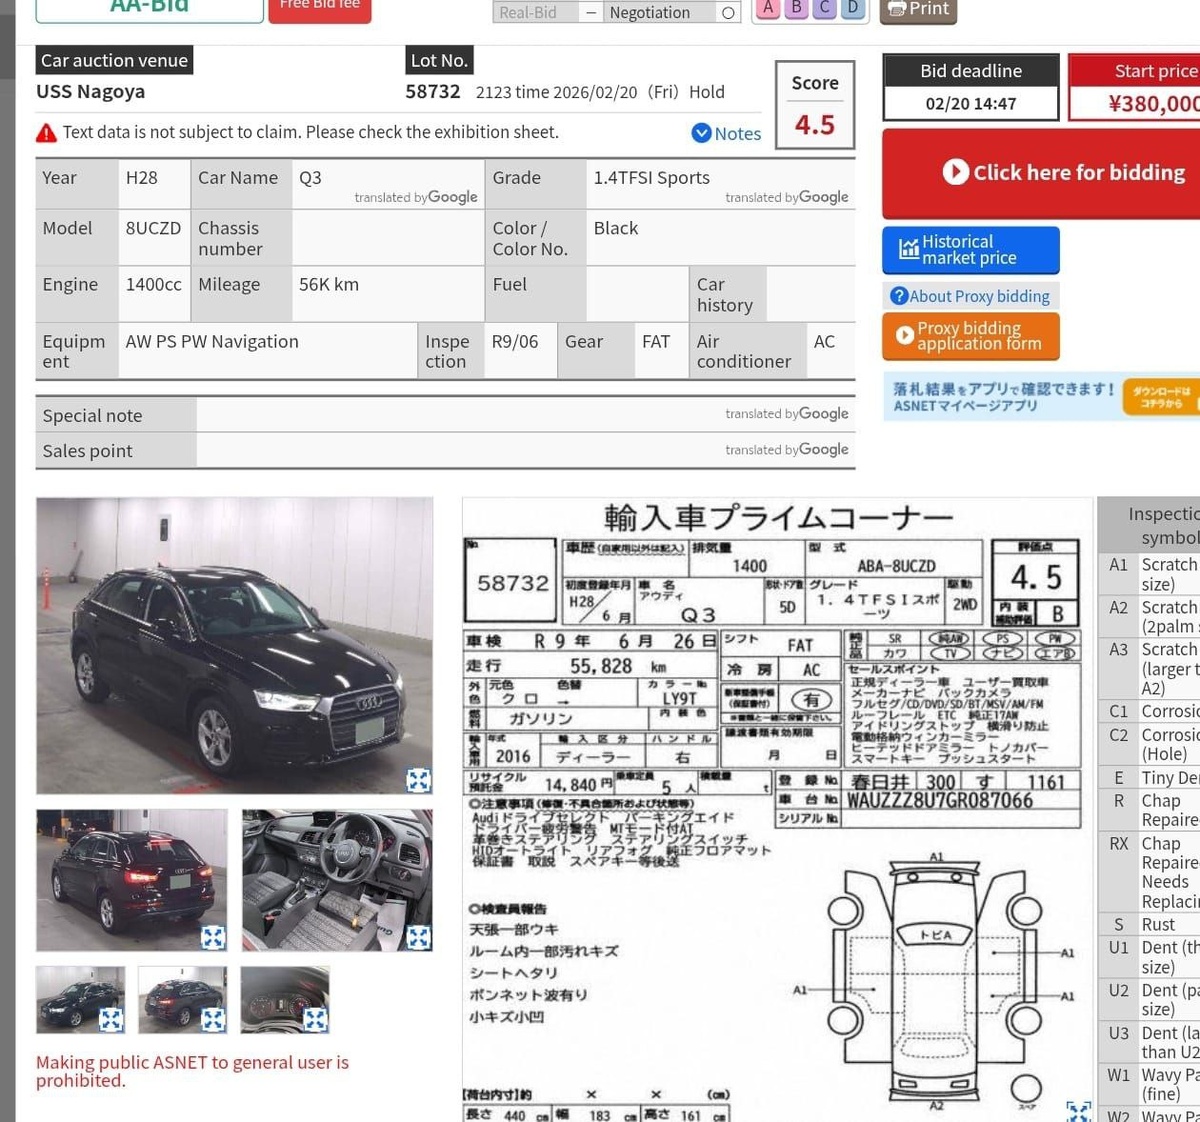
Task: Click the Inspection value R9/06
Action: coord(515,342)
